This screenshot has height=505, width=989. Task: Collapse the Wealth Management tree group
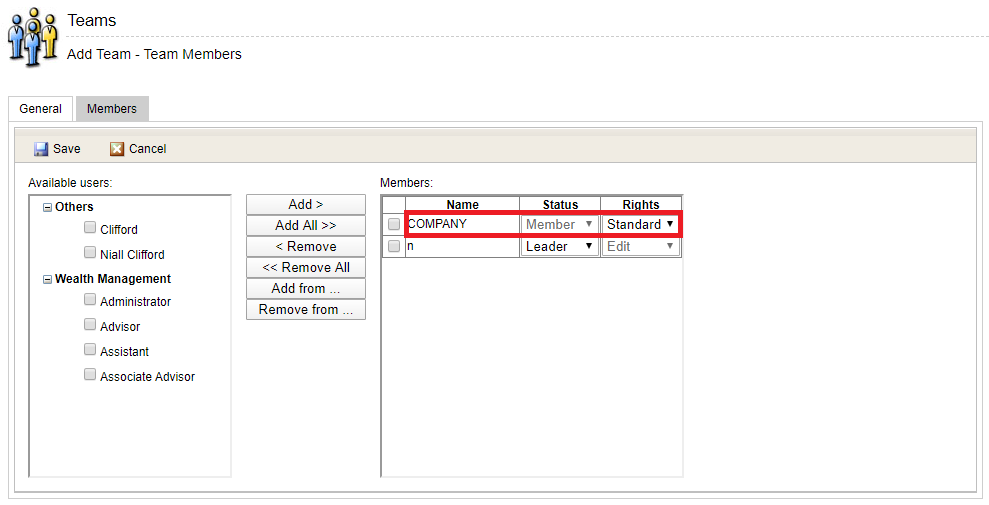pos(47,279)
